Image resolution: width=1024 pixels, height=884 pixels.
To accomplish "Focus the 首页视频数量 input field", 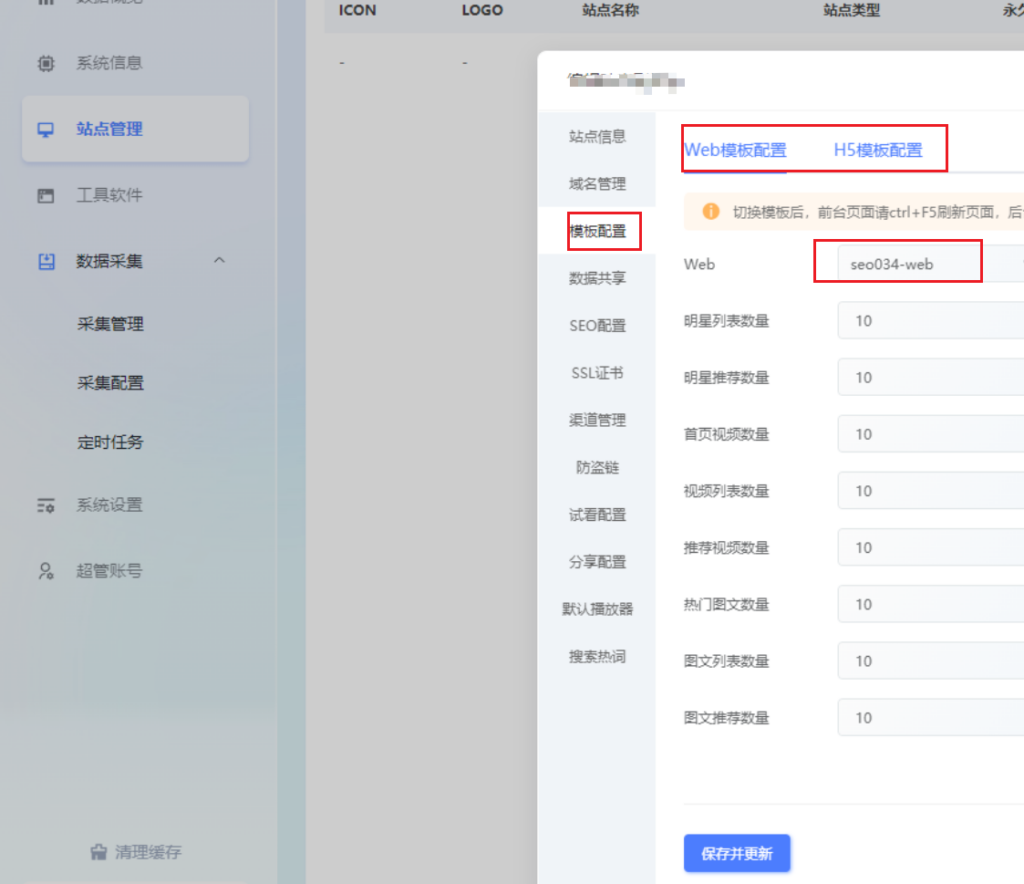I will 928,434.
